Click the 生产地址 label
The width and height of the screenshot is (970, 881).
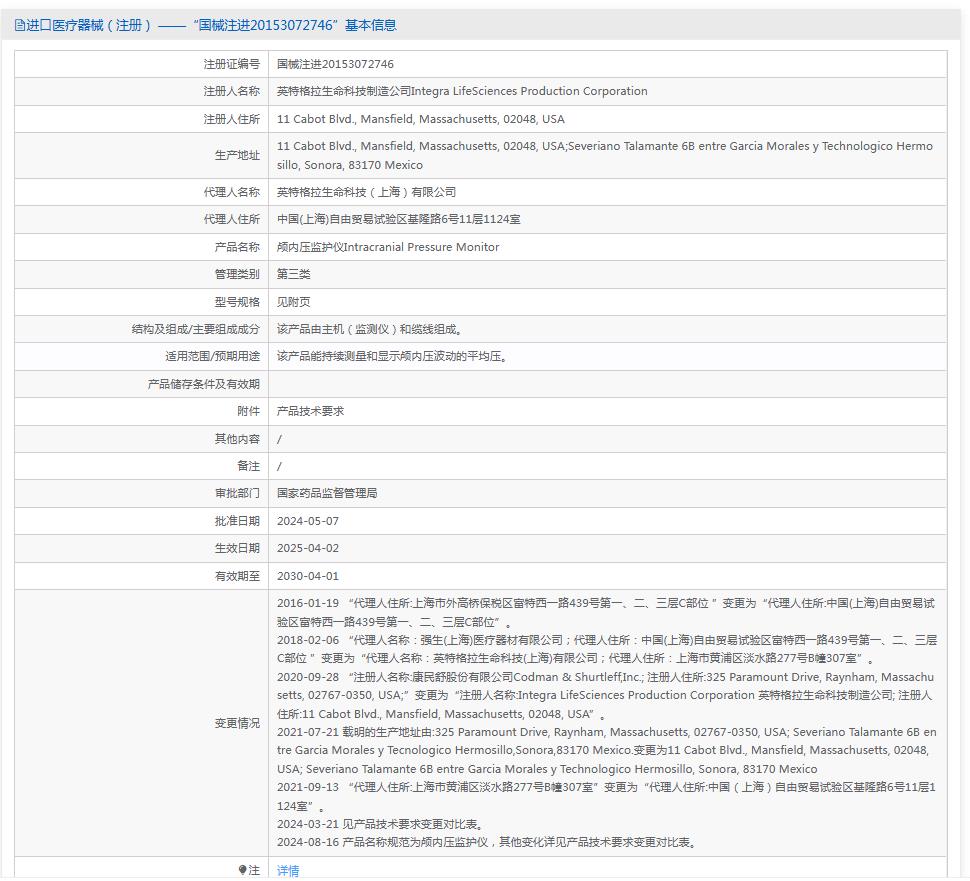pos(238,155)
